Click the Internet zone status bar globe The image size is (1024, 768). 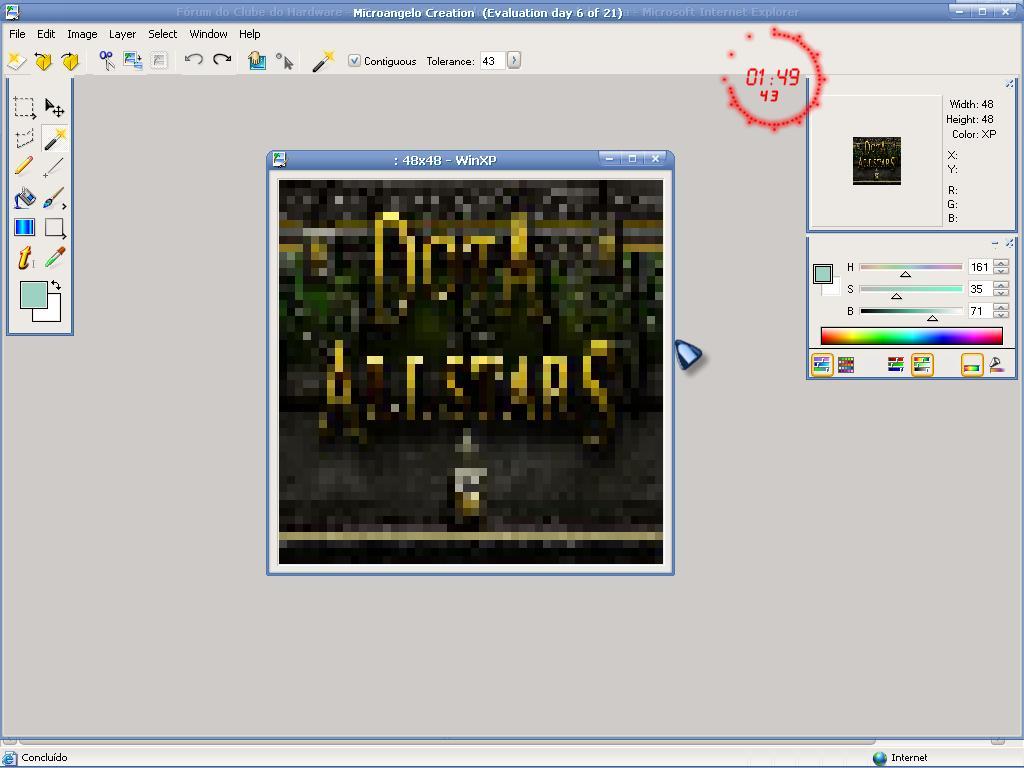(880, 758)
